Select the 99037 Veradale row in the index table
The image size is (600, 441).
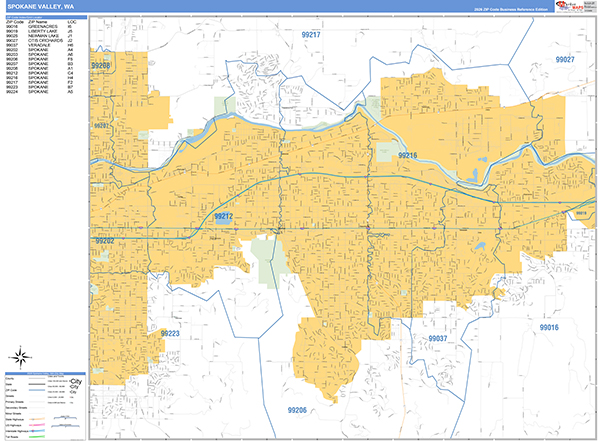click(x=40, y=46)
